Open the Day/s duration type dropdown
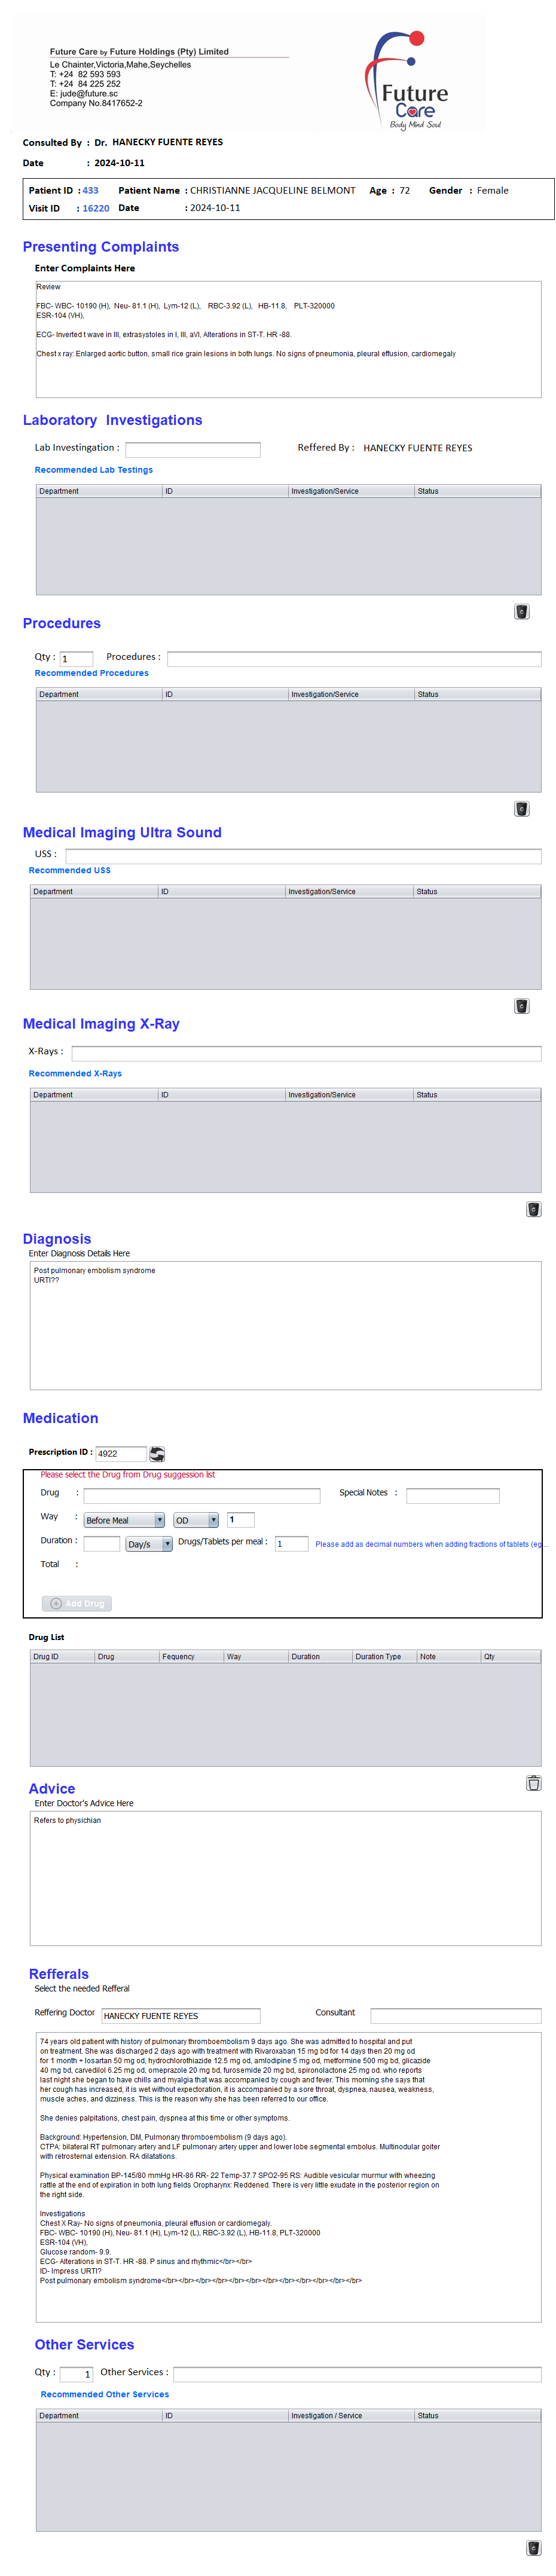 tap(149, 1543)
